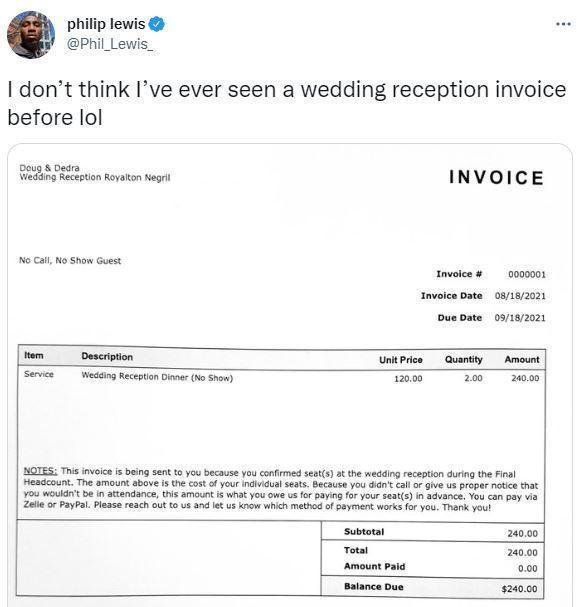Select invoice number 0000001
Screen dimensions: 577x607
point(527,274)
